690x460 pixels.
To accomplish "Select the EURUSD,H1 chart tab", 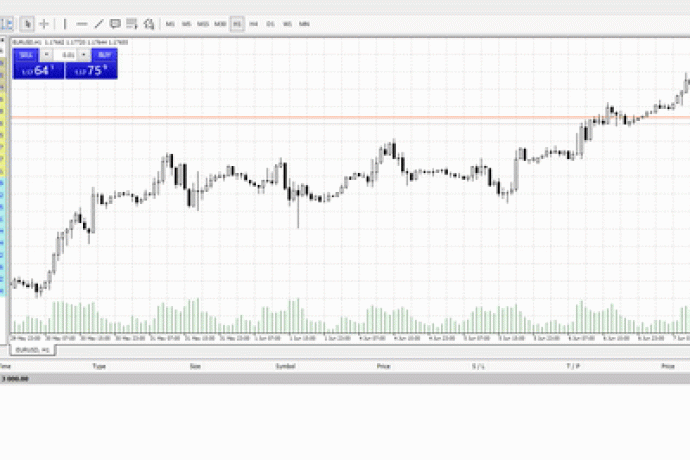I will point(33,350).
